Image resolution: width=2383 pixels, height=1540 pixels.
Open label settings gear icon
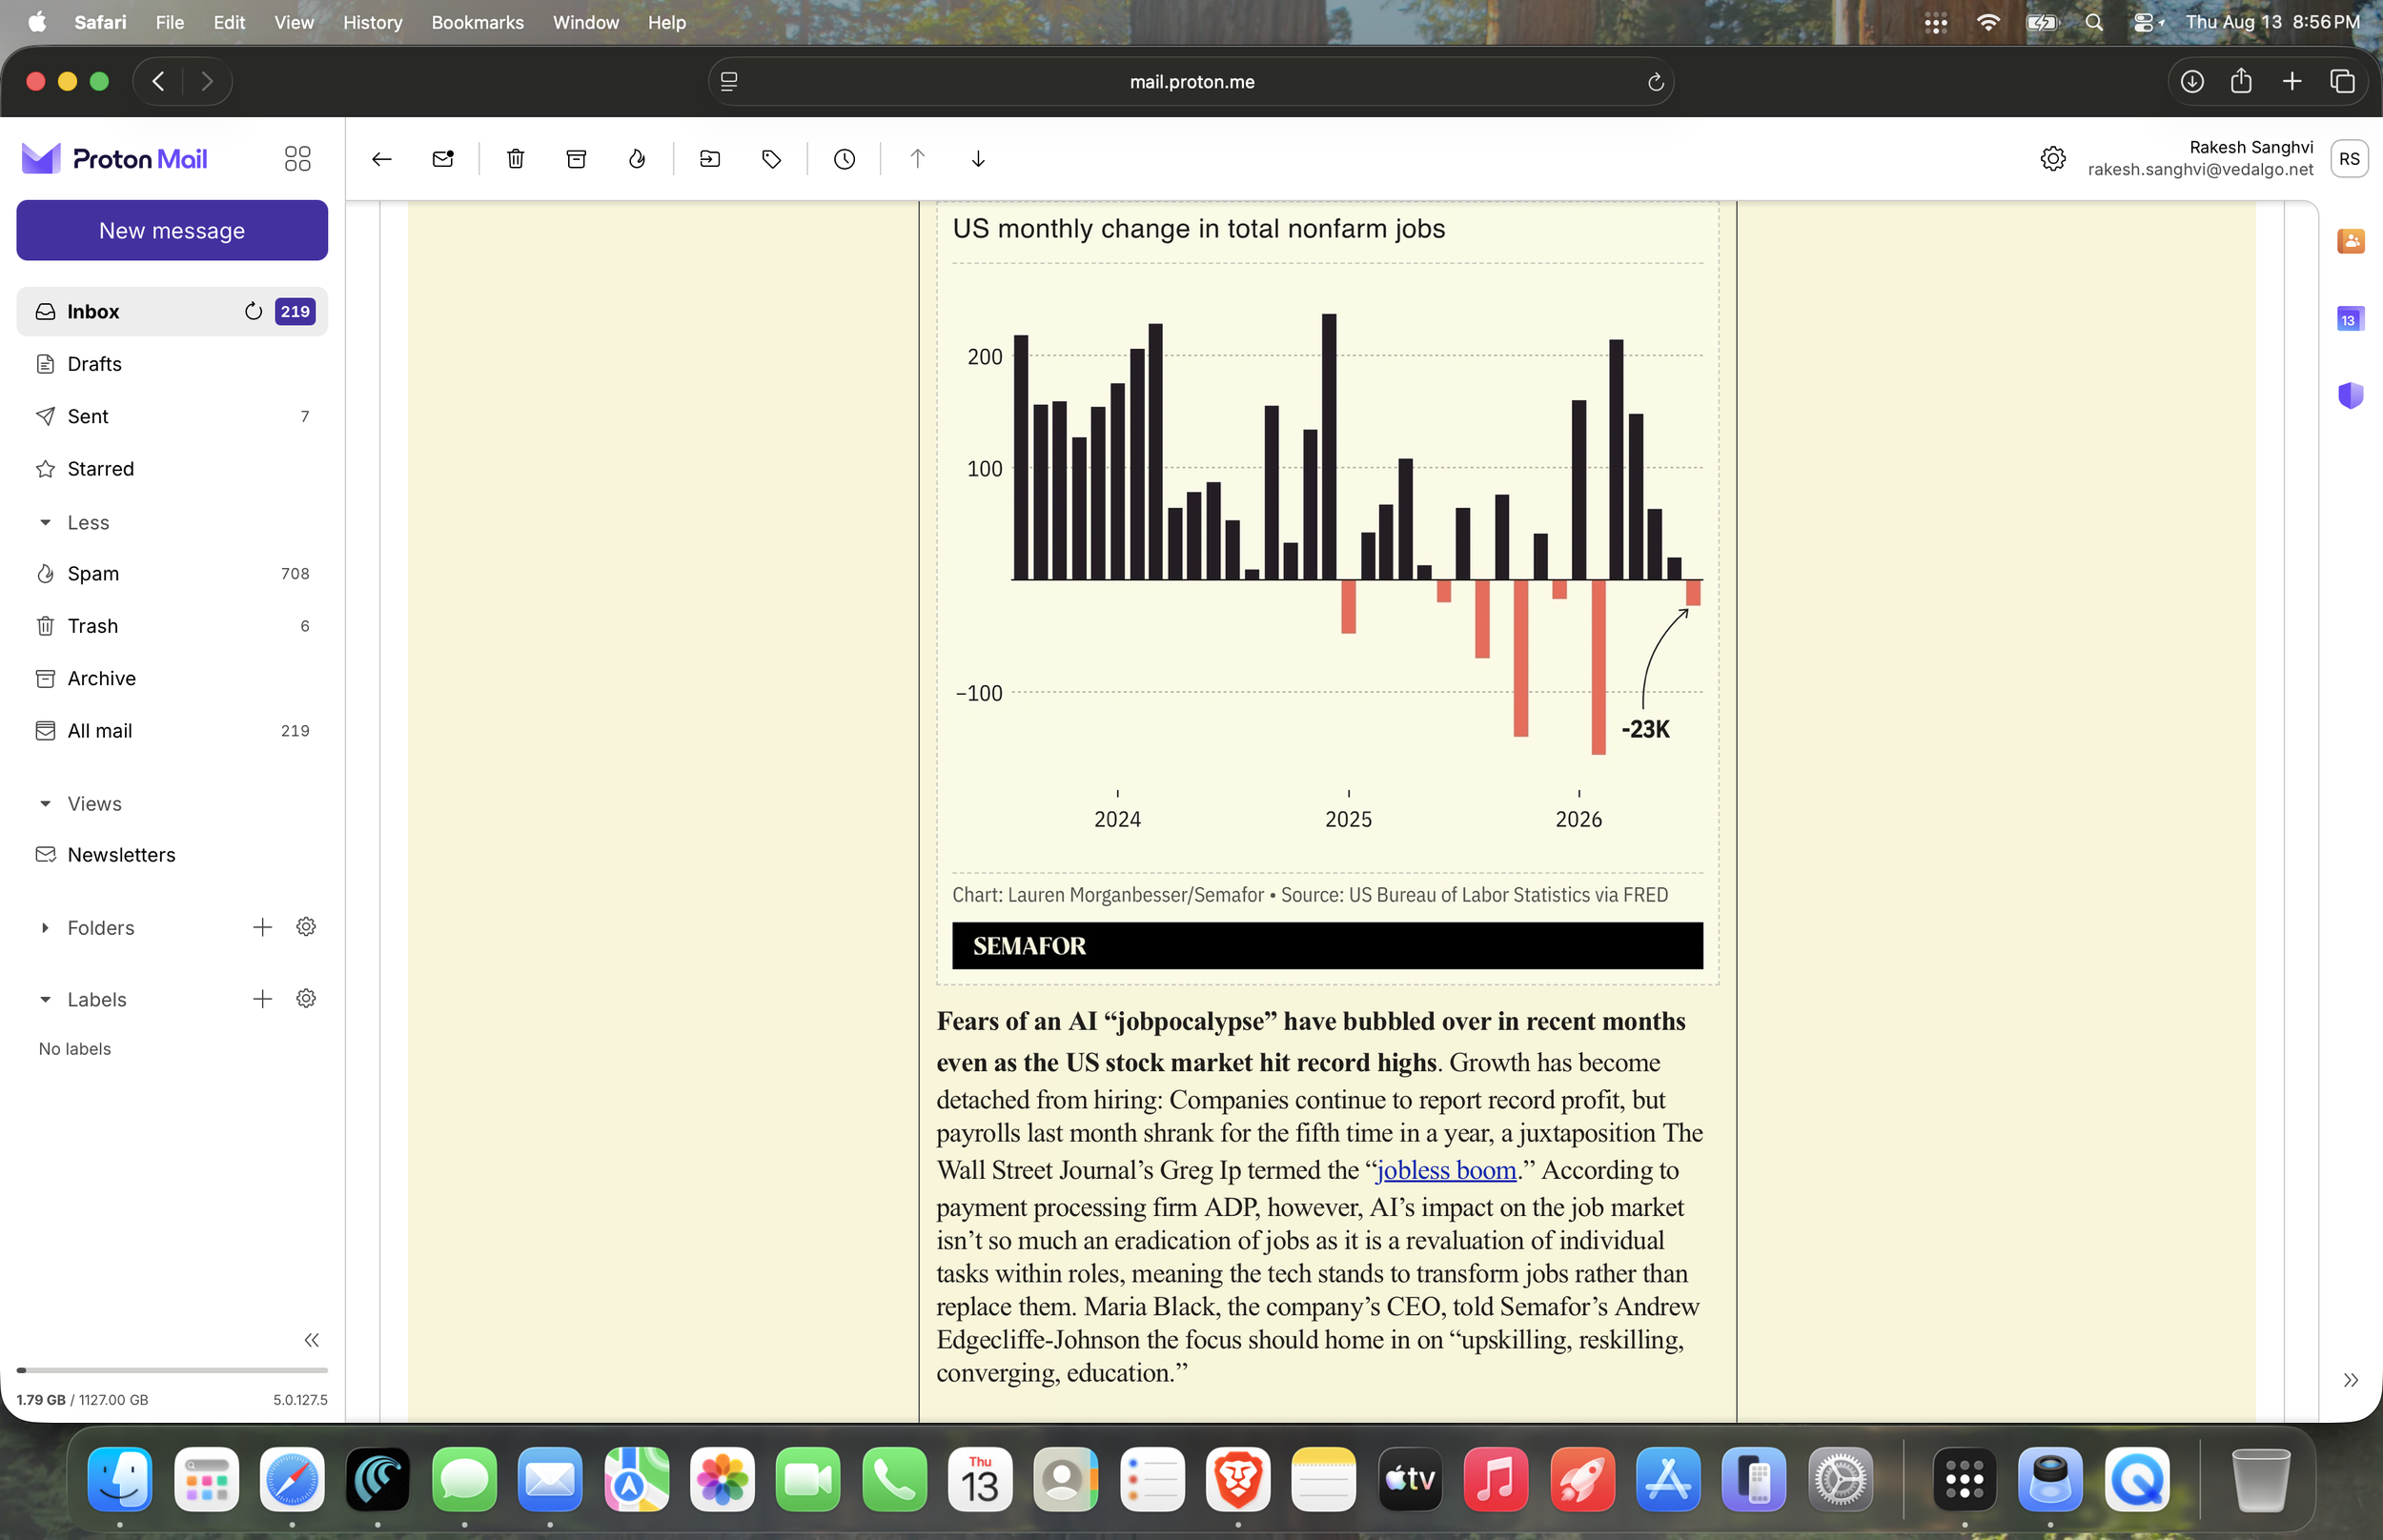click(306, 999)
